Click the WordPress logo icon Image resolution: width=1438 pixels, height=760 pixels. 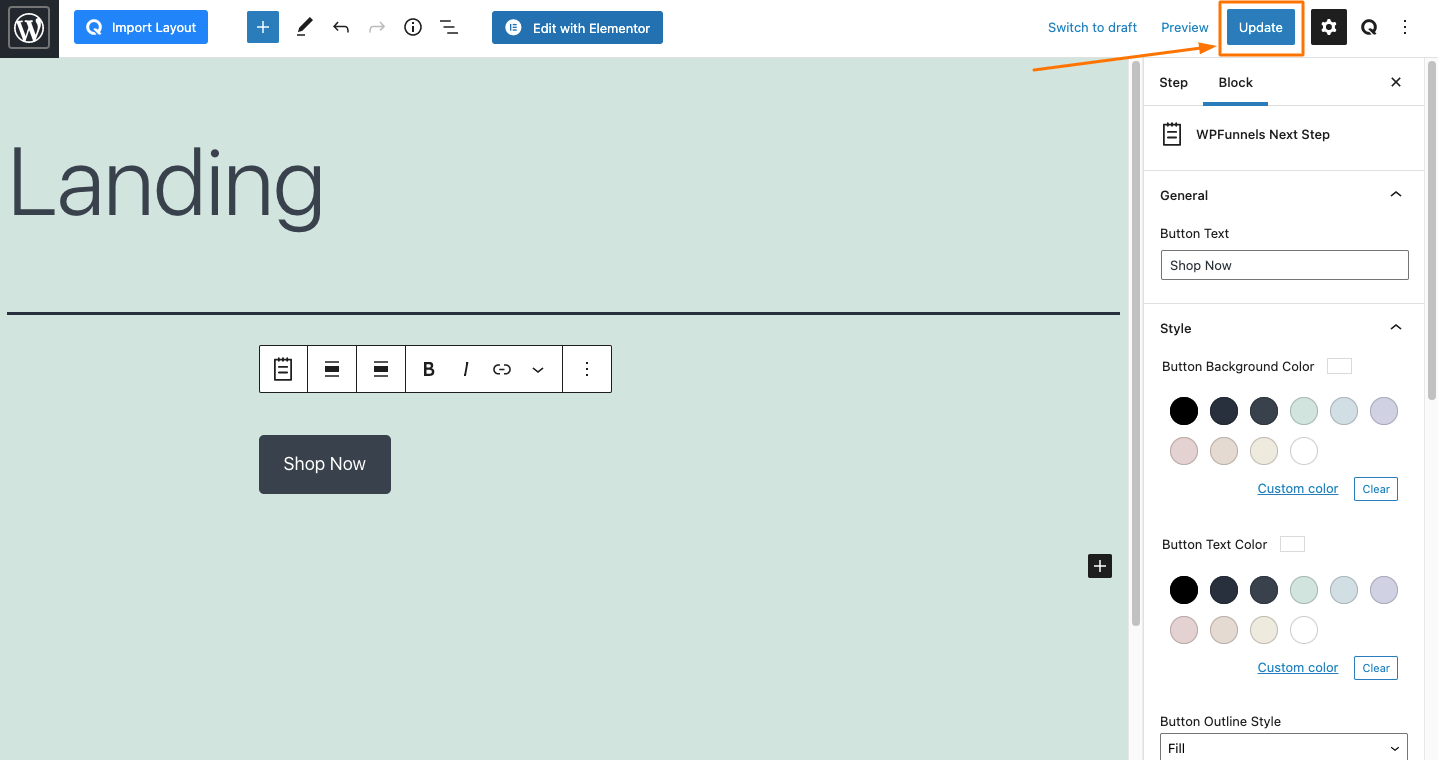tap(29, 28)
